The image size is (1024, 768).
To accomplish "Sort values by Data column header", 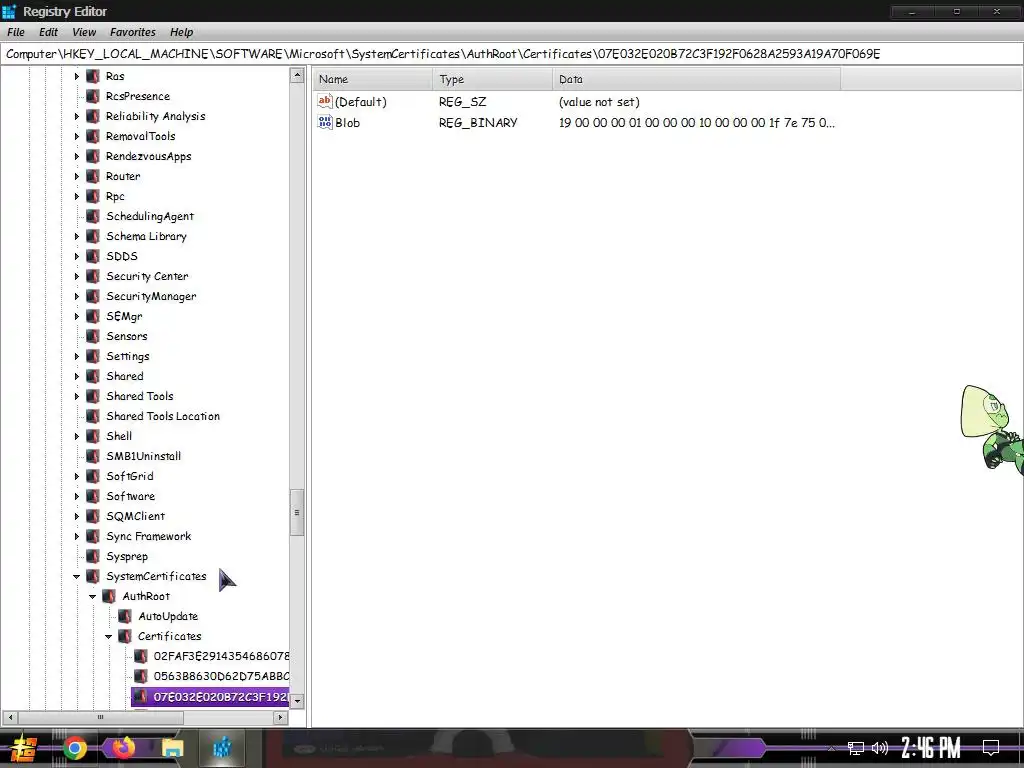I will (x=696, y=79).
